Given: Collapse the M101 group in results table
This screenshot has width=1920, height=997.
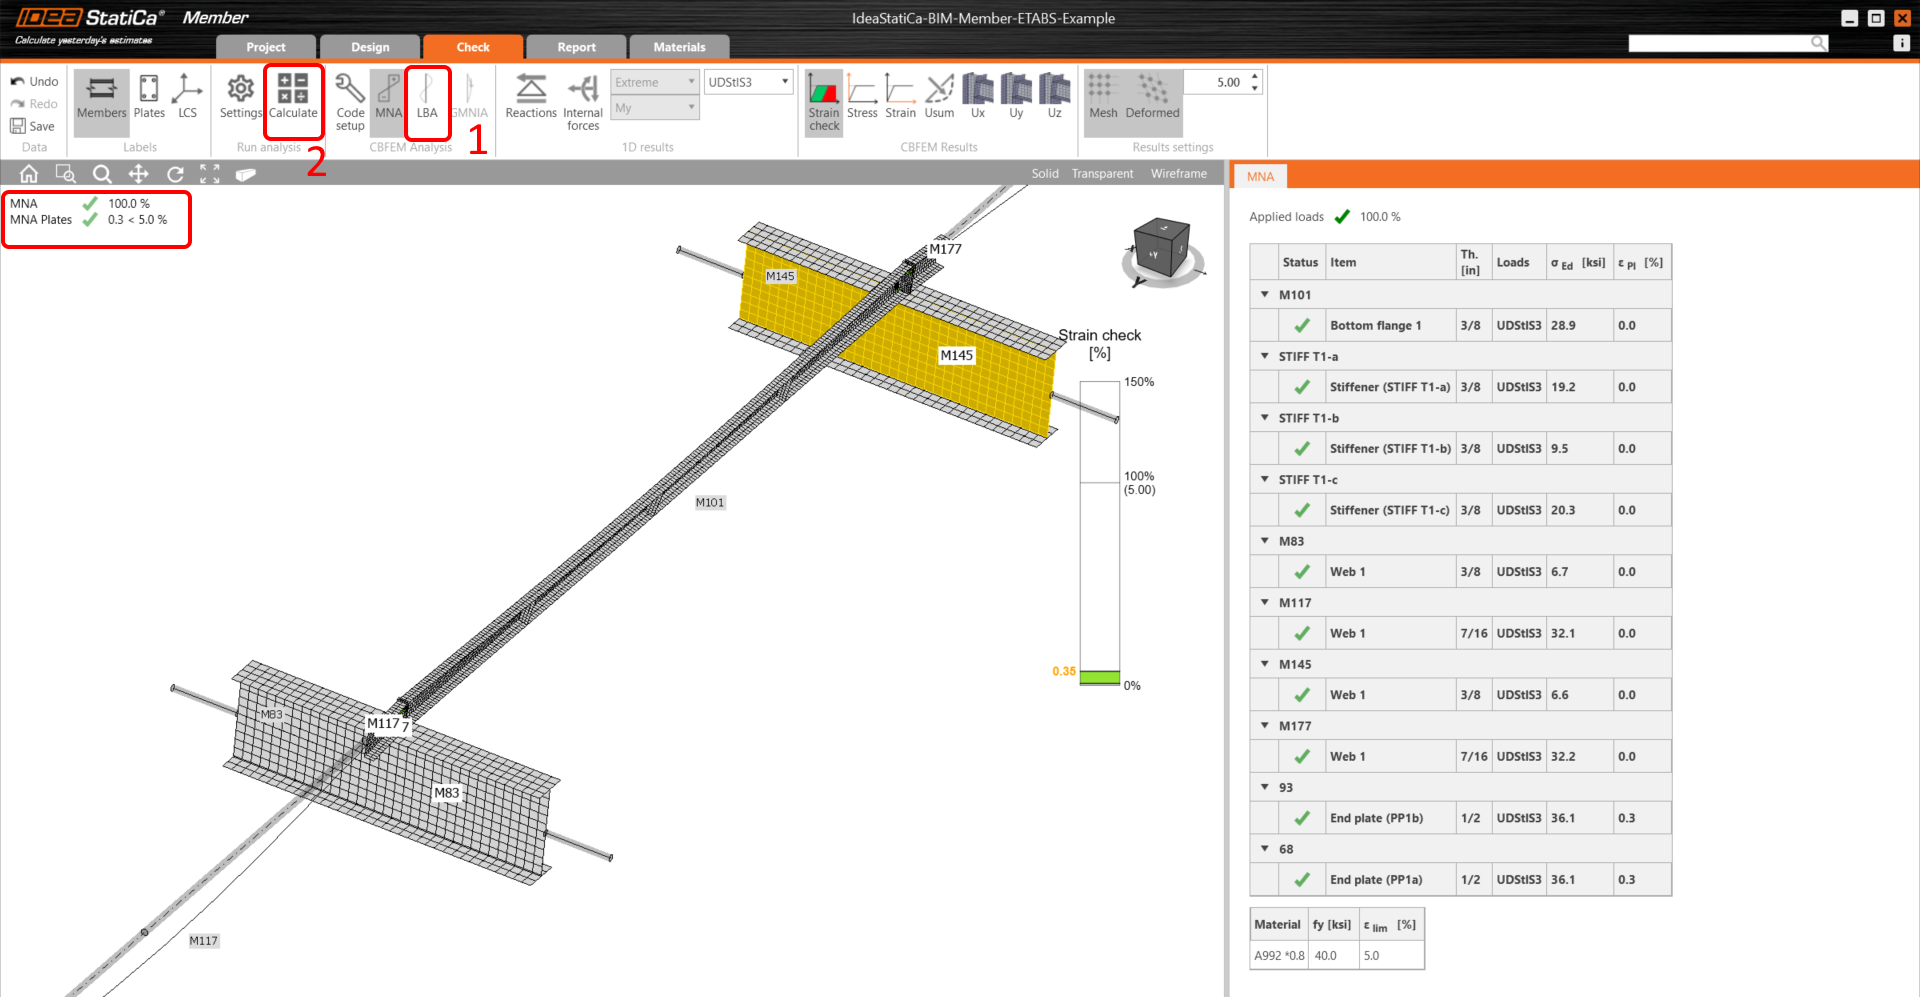Looking at the screenshot, I should [x=1265, y=295].
